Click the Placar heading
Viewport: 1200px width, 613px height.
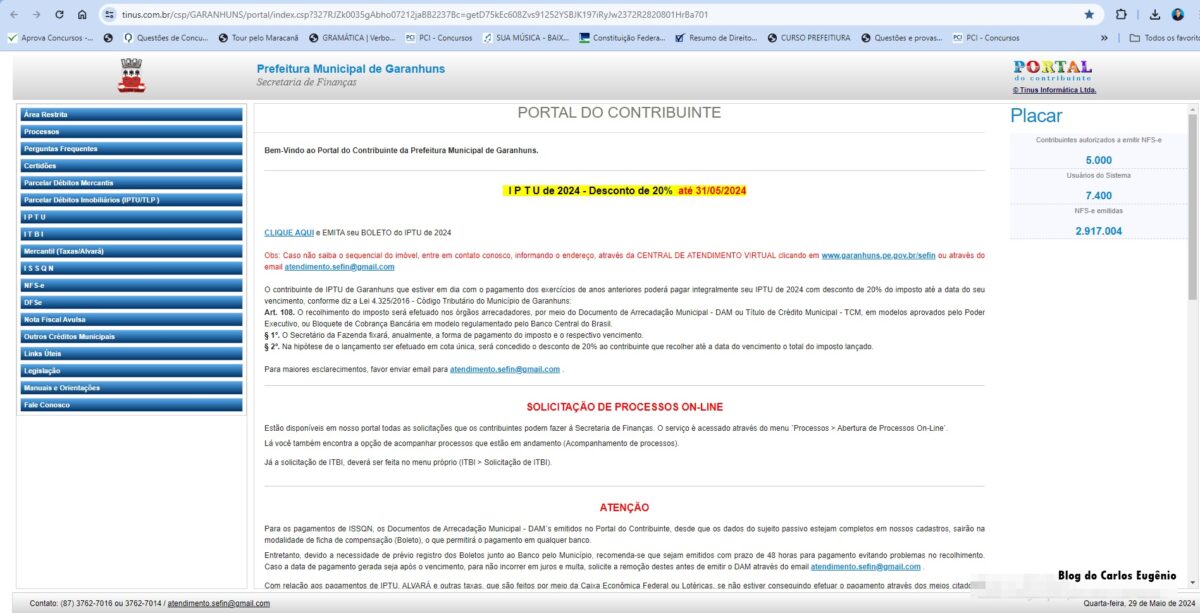click(1036, 116)
